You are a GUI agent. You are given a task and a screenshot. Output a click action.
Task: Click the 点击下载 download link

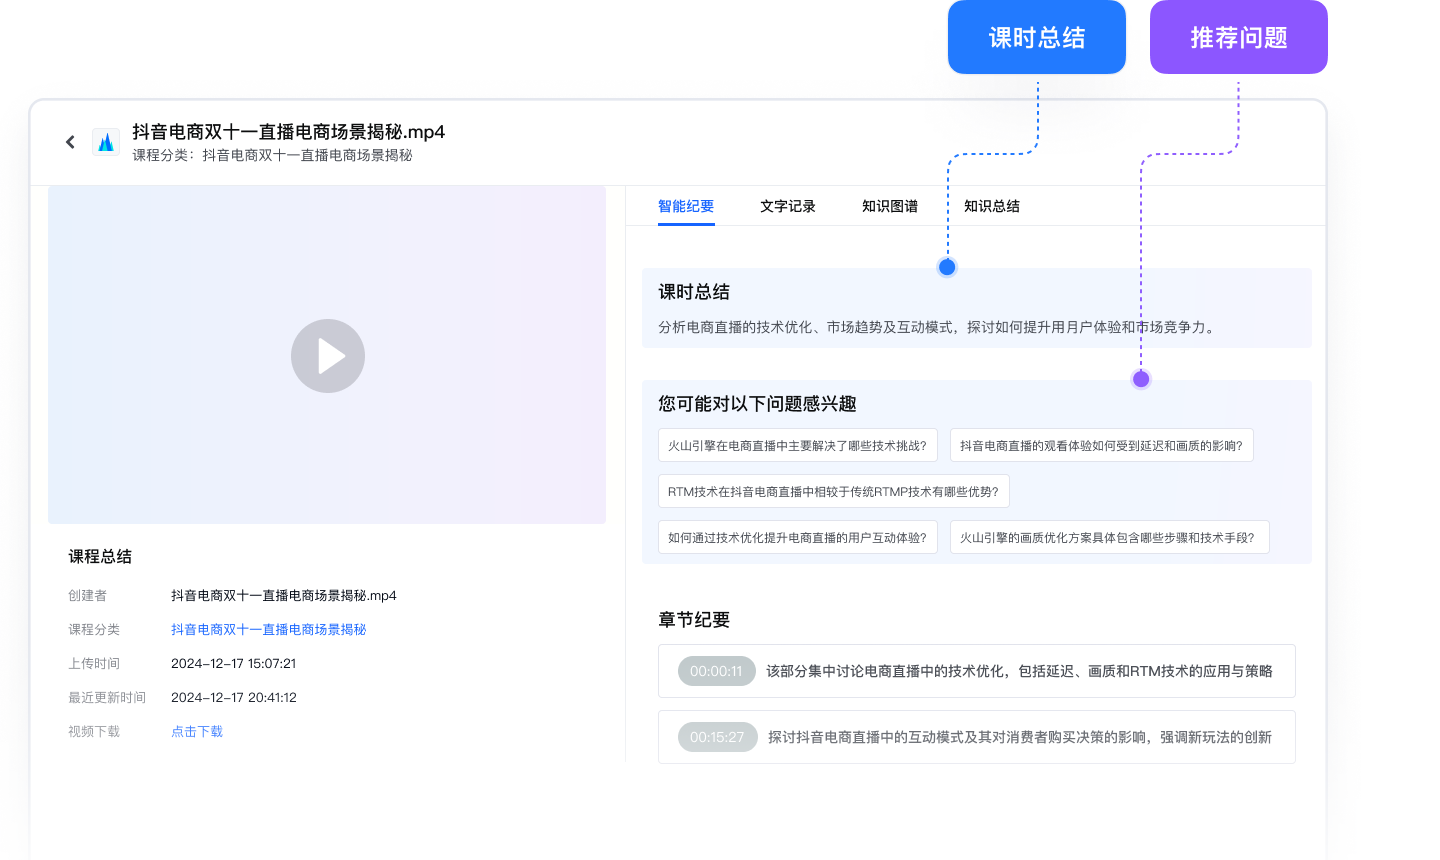point(197,731)
